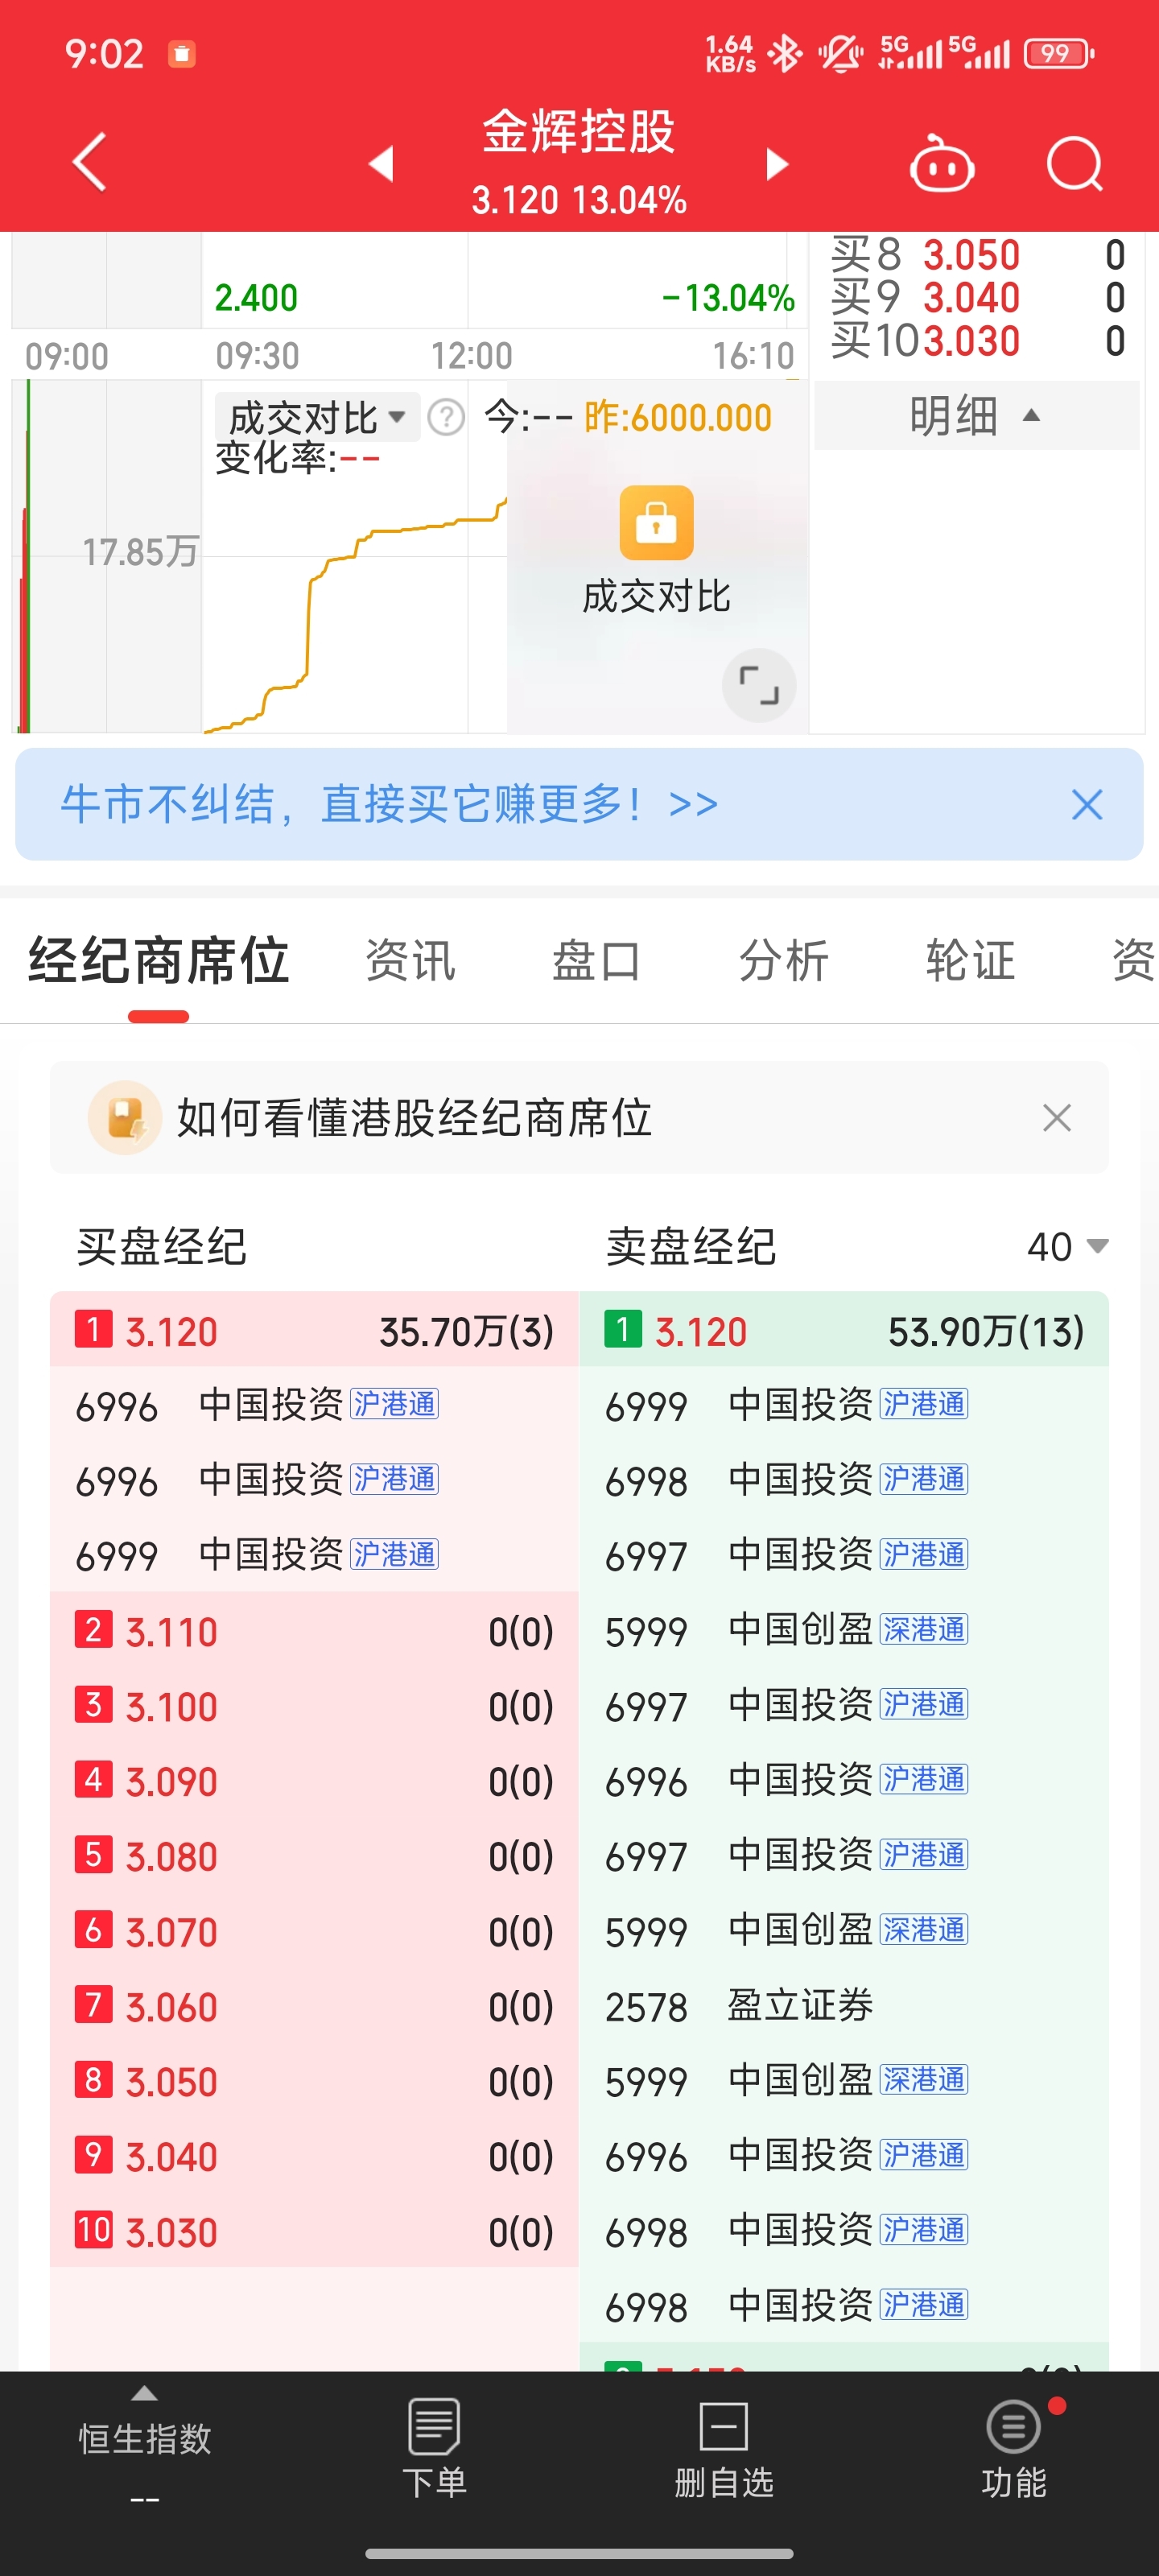Open the 40 broker count dropdown
The image size is (1159, 2576).
(1067, 1247)
